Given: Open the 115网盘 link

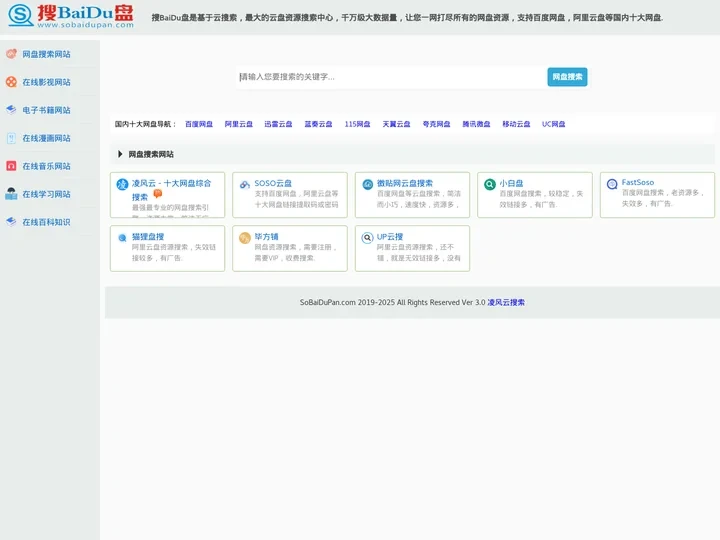Looking at the screenshot, I should (x=357, y=124).
